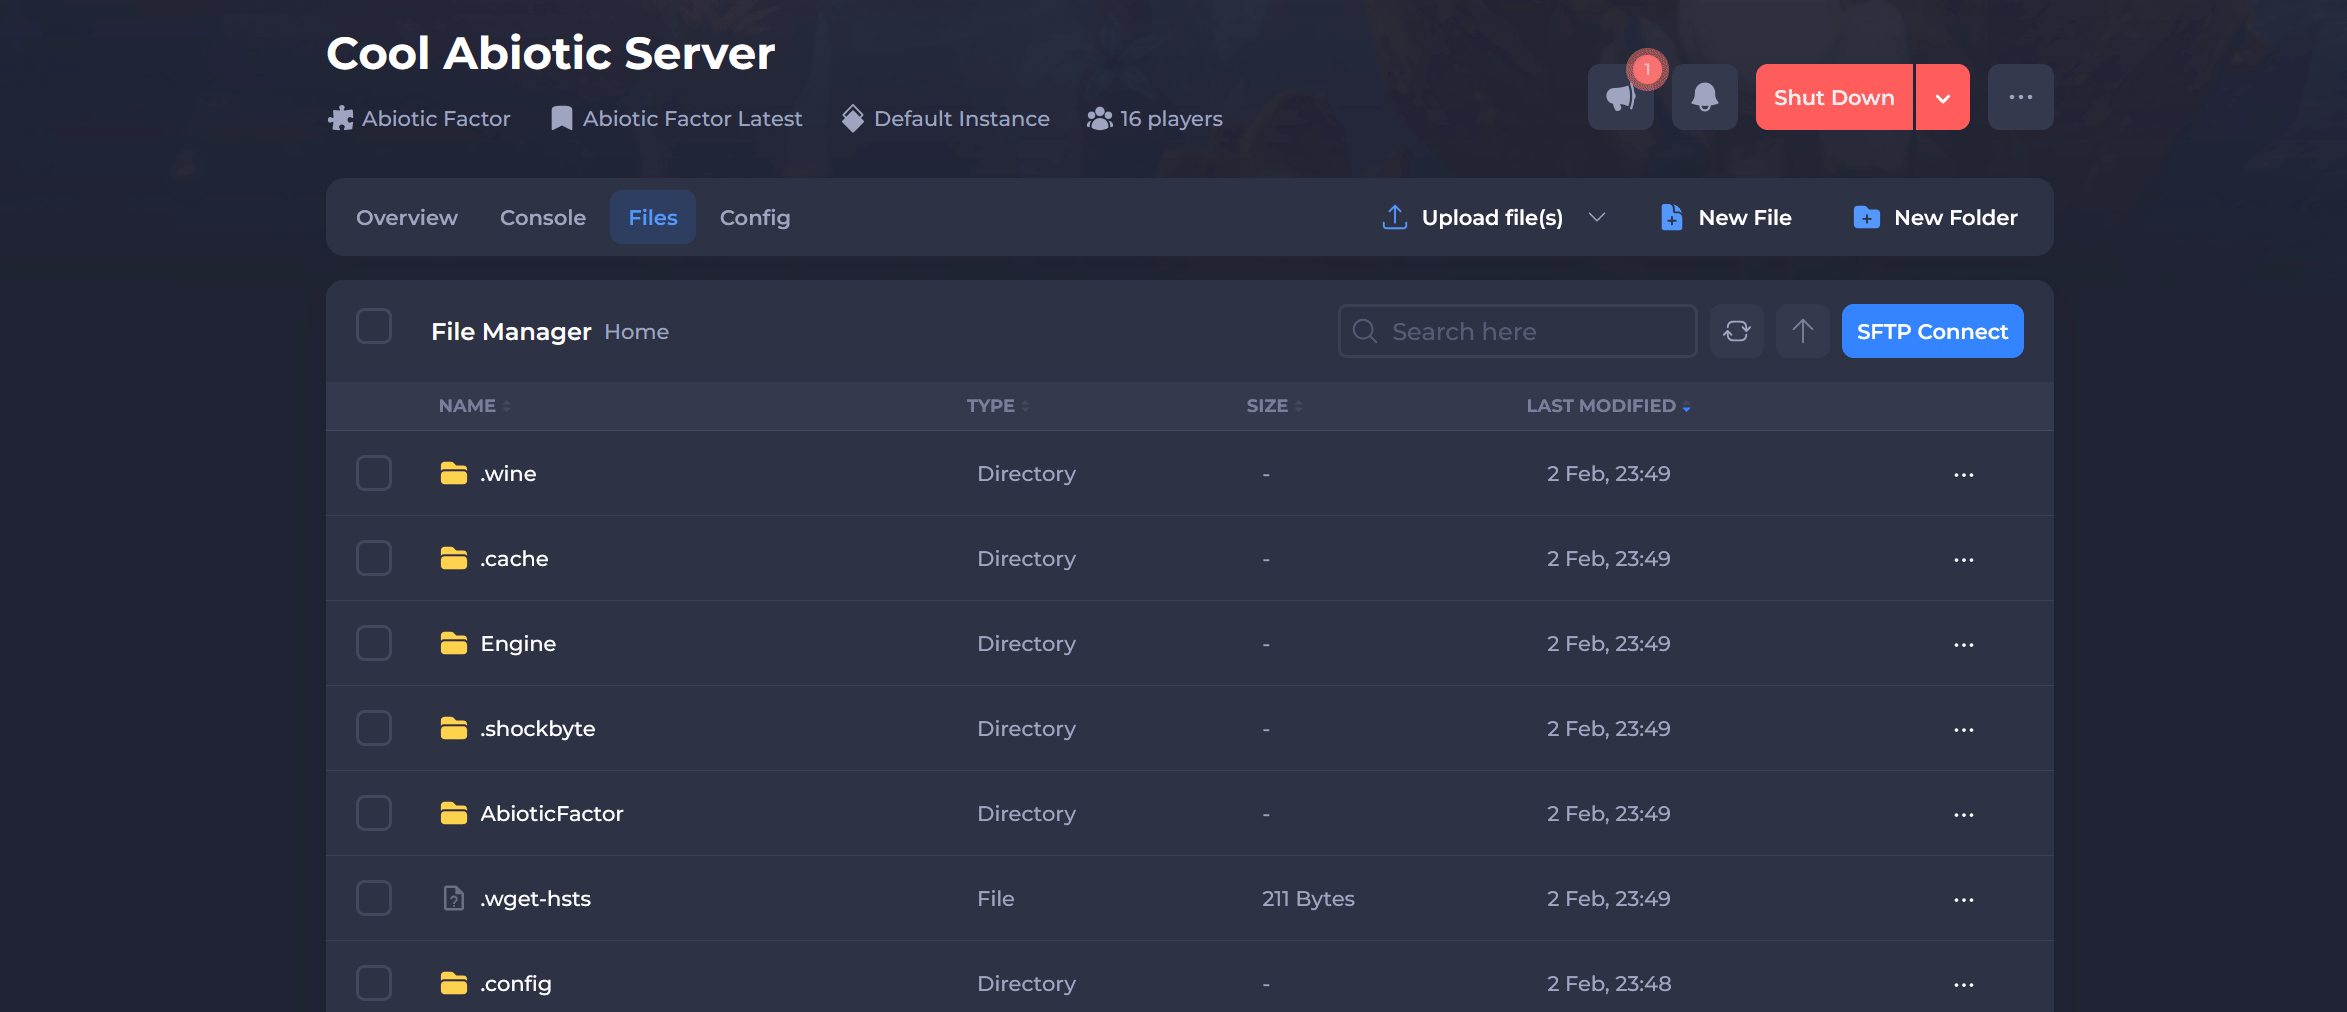Click the 211 Bytes size value
Viewport: 2347px width, 1012px height.
coord(1308,899)
